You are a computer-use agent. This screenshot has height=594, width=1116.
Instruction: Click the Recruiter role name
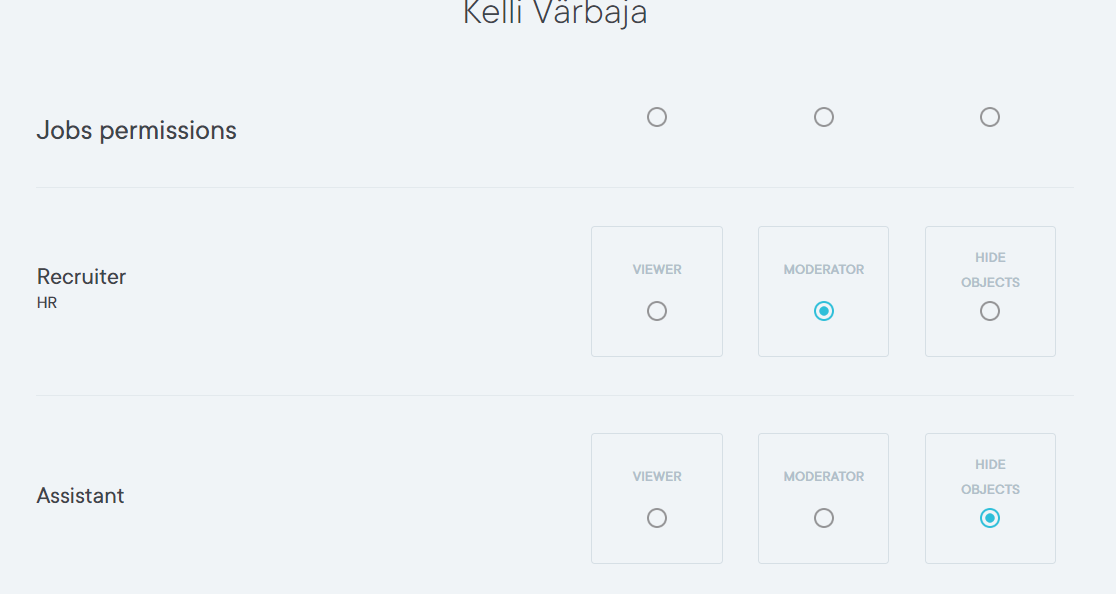click(81, 277)
